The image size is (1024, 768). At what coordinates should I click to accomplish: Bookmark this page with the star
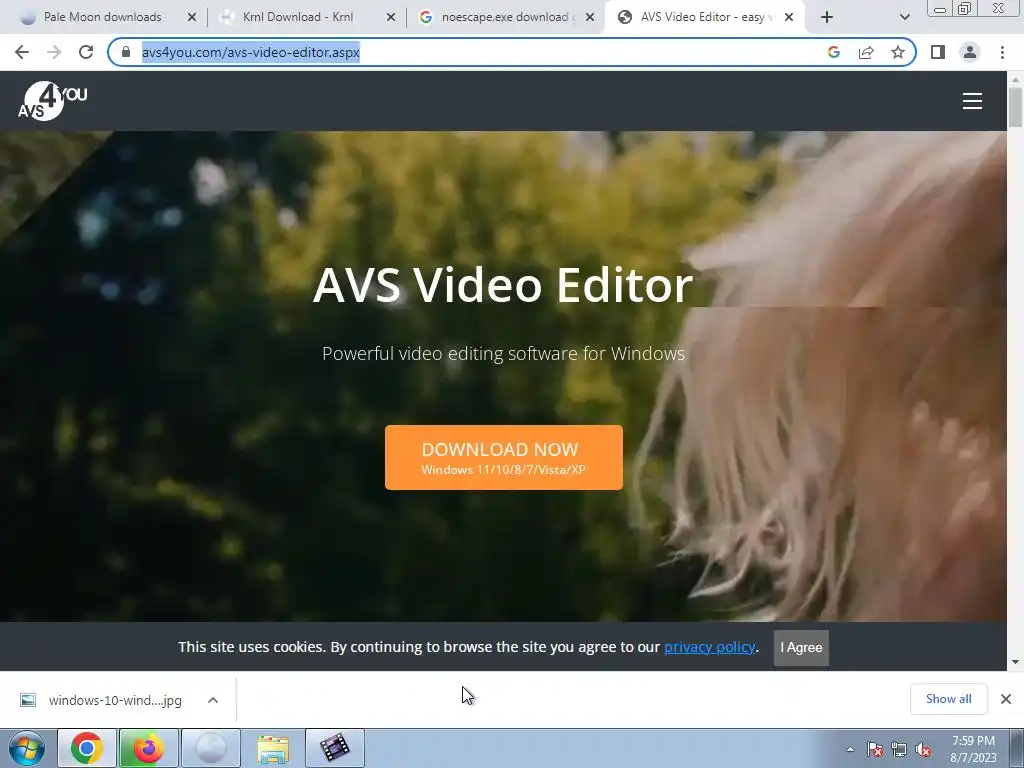pyautogui.click(x=898, y=52)
